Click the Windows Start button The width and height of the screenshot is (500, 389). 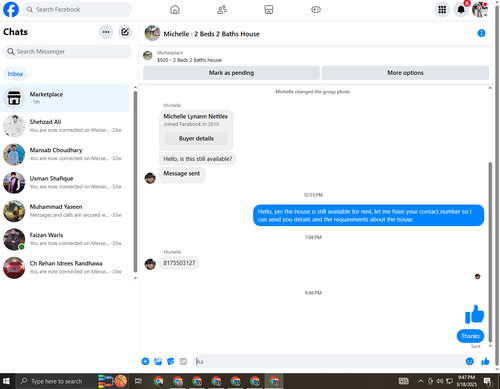6,381
